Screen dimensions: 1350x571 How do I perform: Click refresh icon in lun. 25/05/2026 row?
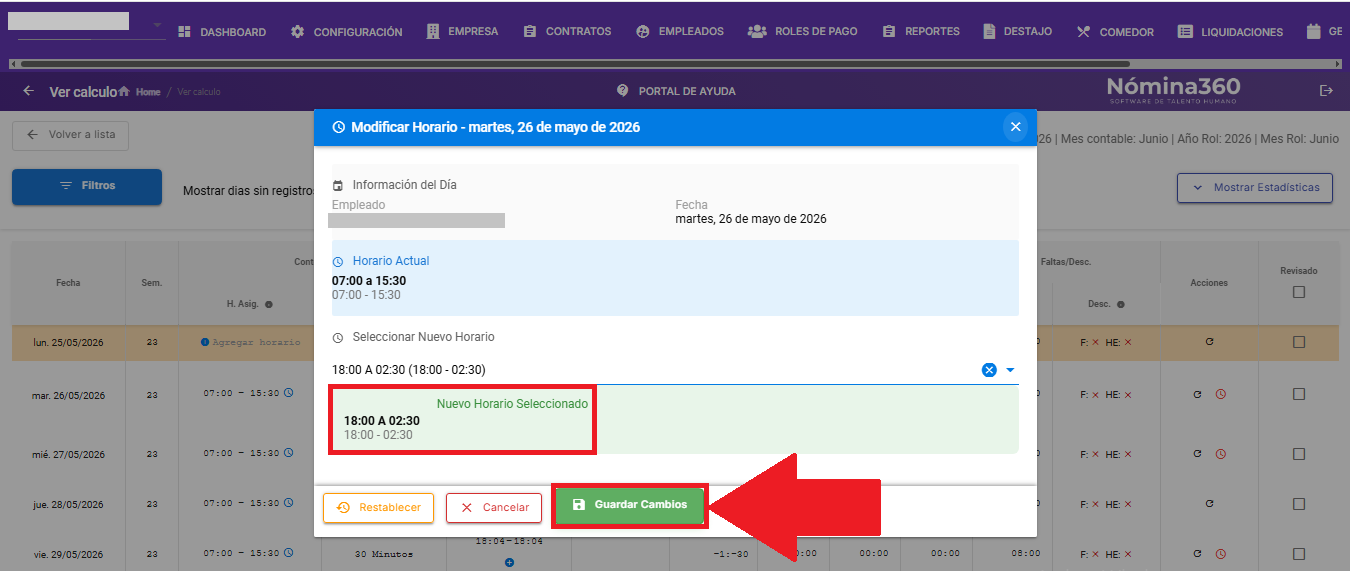pyautogui.click(x=1209, y=342)
